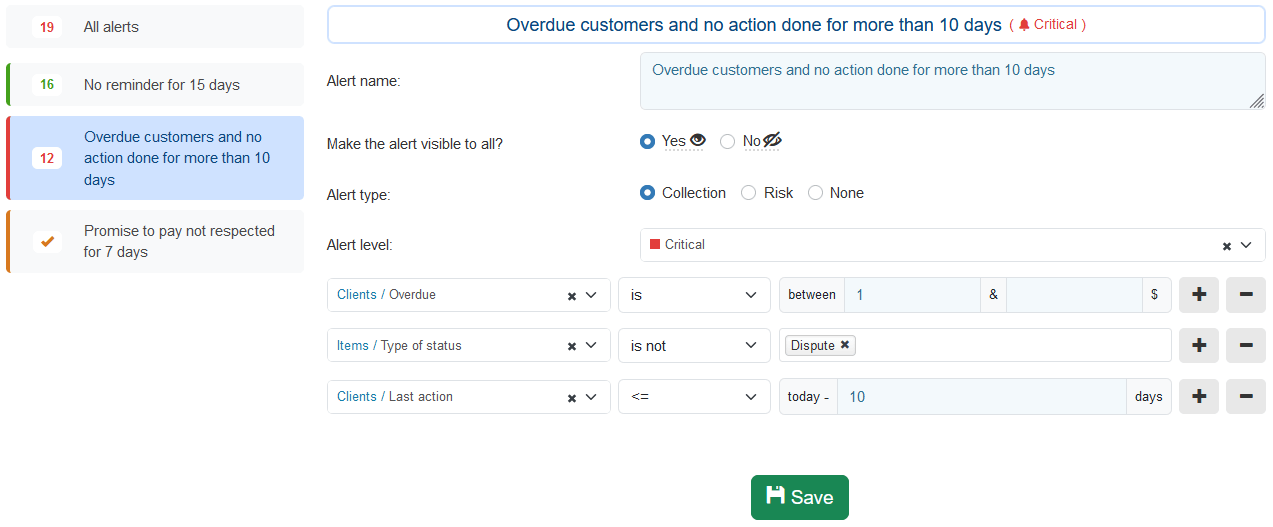The height and width of the screenshot is (527, 1273).
Task: Remove the Type of status condition row
Action: [x=1245, y=346]
